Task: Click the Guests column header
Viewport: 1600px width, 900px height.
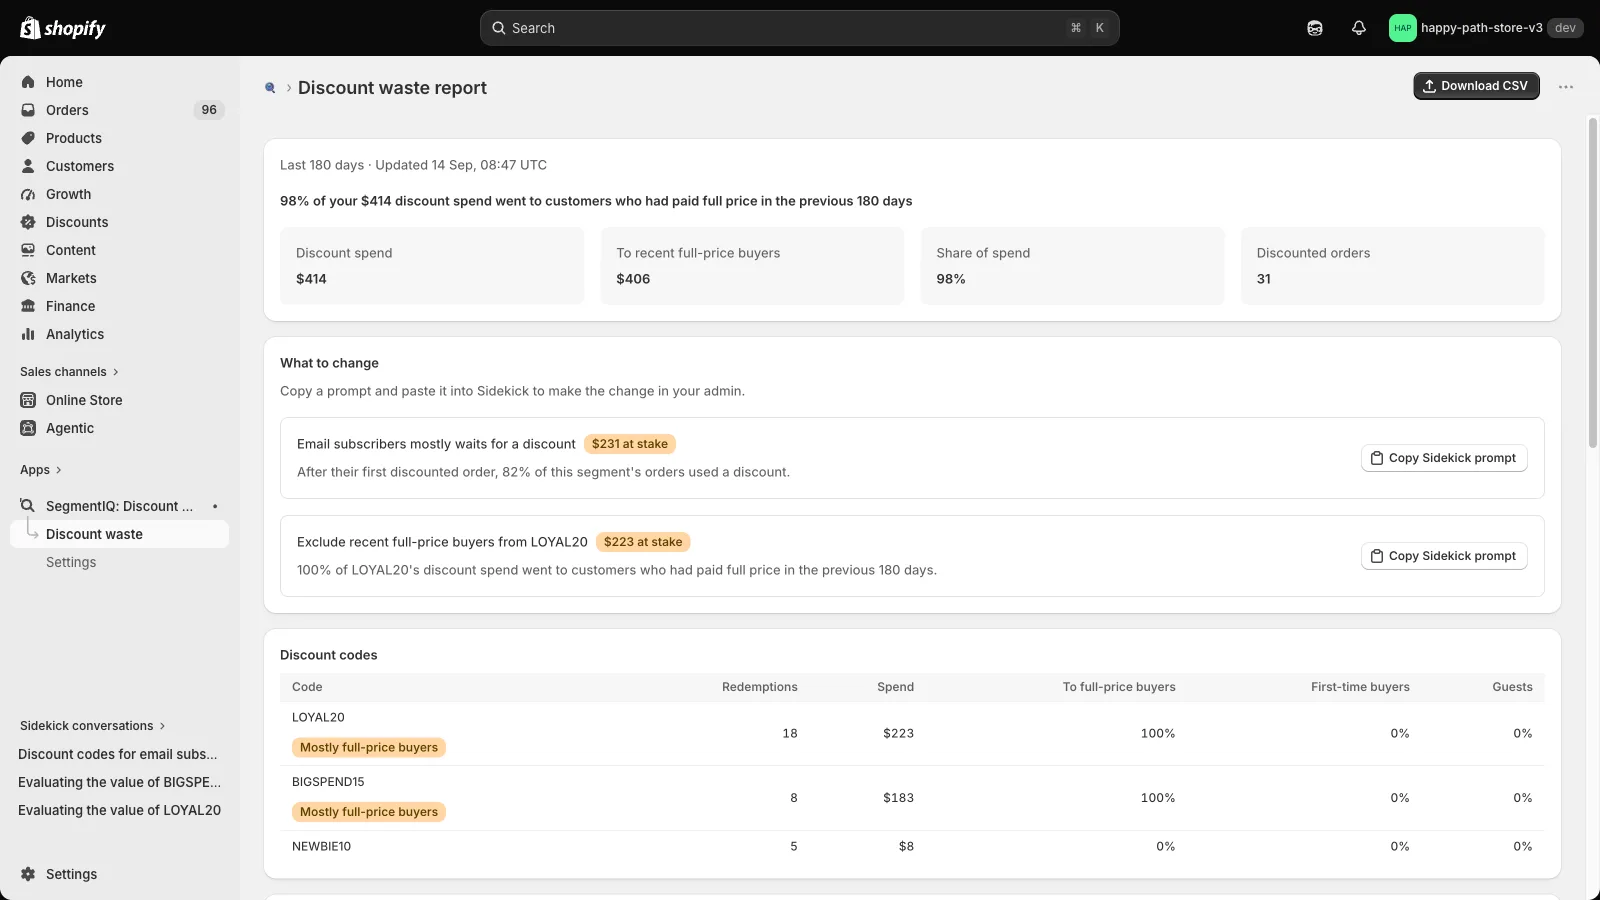Action: pyautogui.click(x=1512, y=687)
